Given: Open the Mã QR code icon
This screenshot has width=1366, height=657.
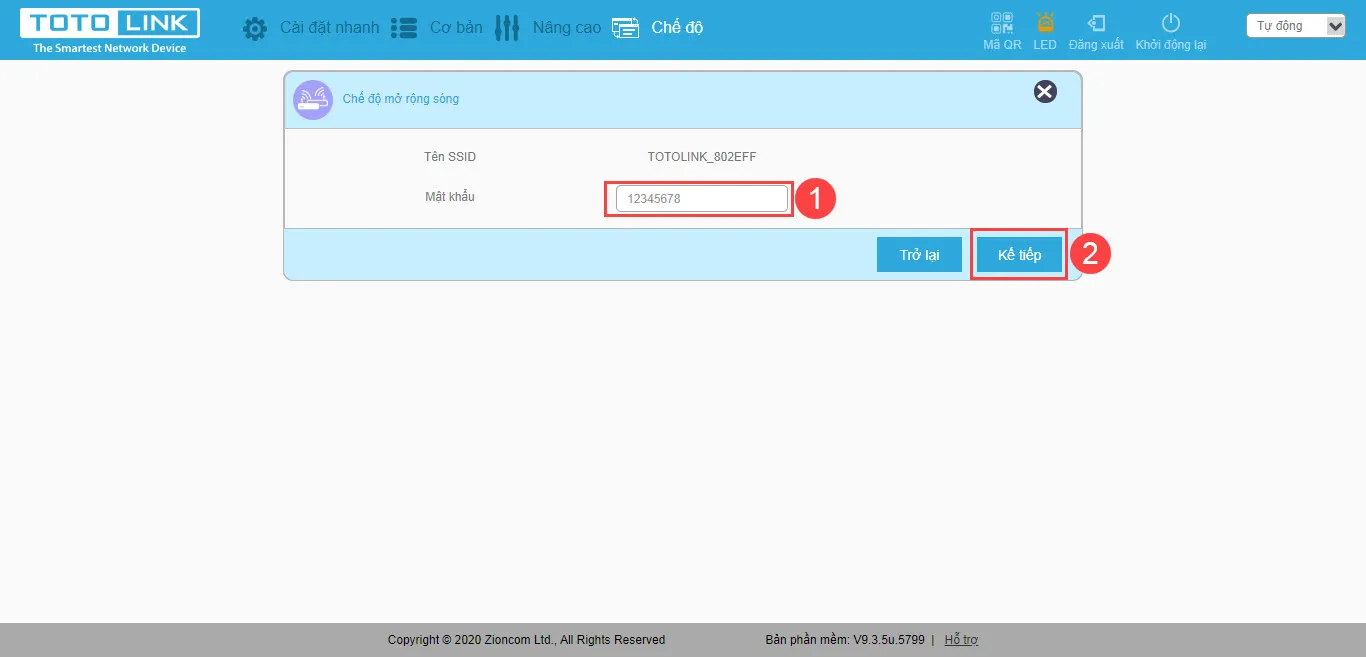Looking at the screenshot, I should point(1001,23).
